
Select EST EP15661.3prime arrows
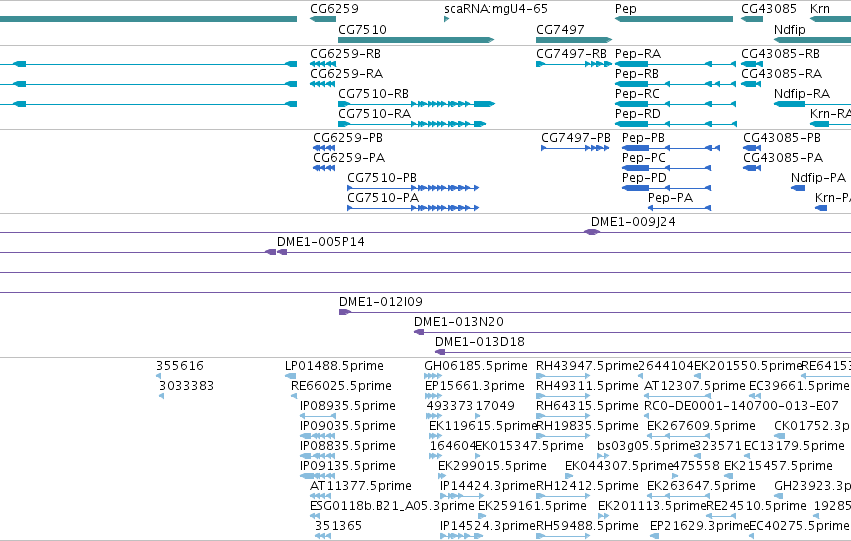433,396
